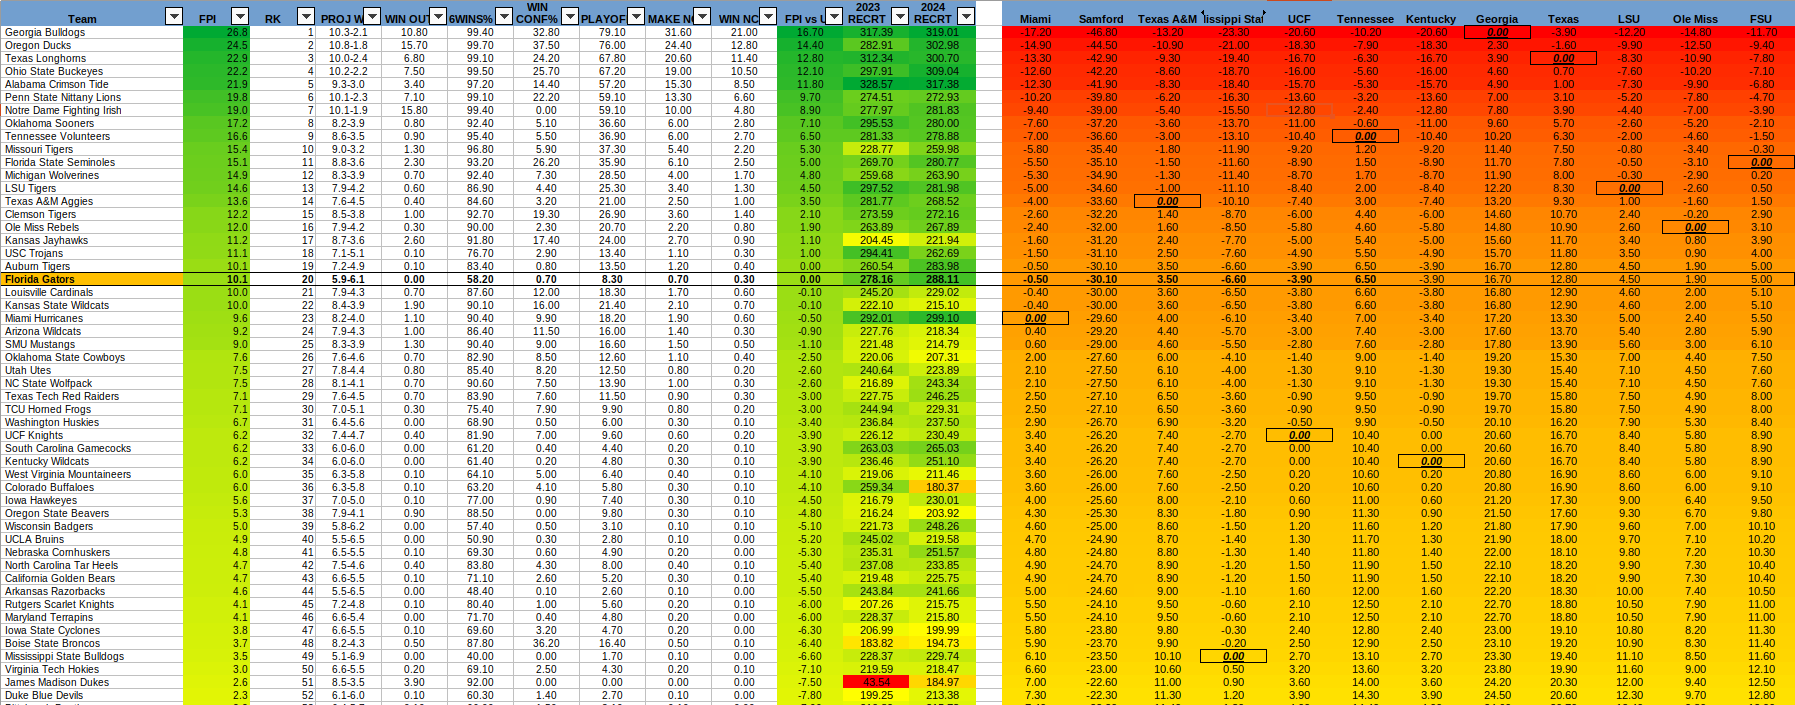
Task: Open the 2024 RECRT column filter dropdown
Action: 966,16
